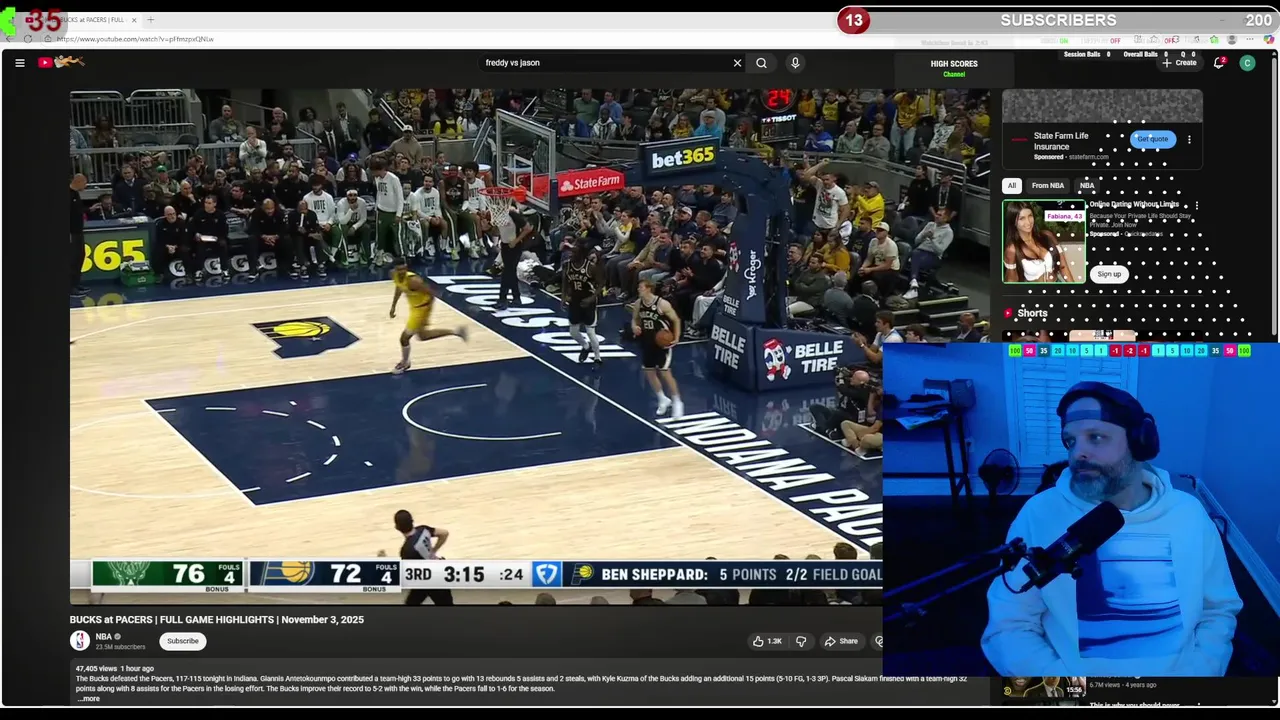Click the 23.5M subscribers text
Viewport: 1280px width, 720px height.
click(x=120, y=647)
